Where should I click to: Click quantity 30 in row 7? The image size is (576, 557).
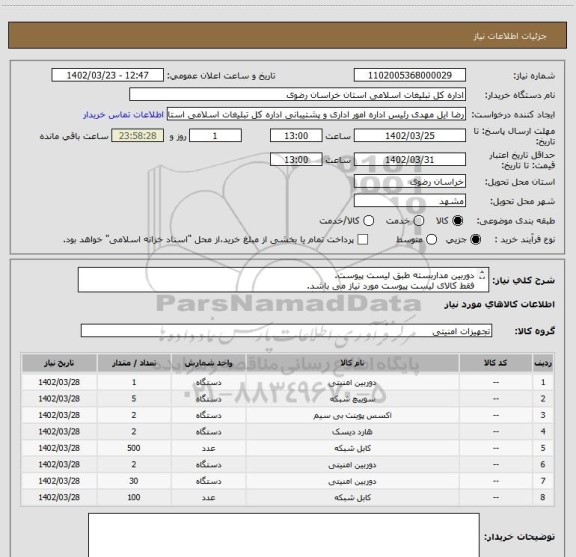[x=134, y=481]
